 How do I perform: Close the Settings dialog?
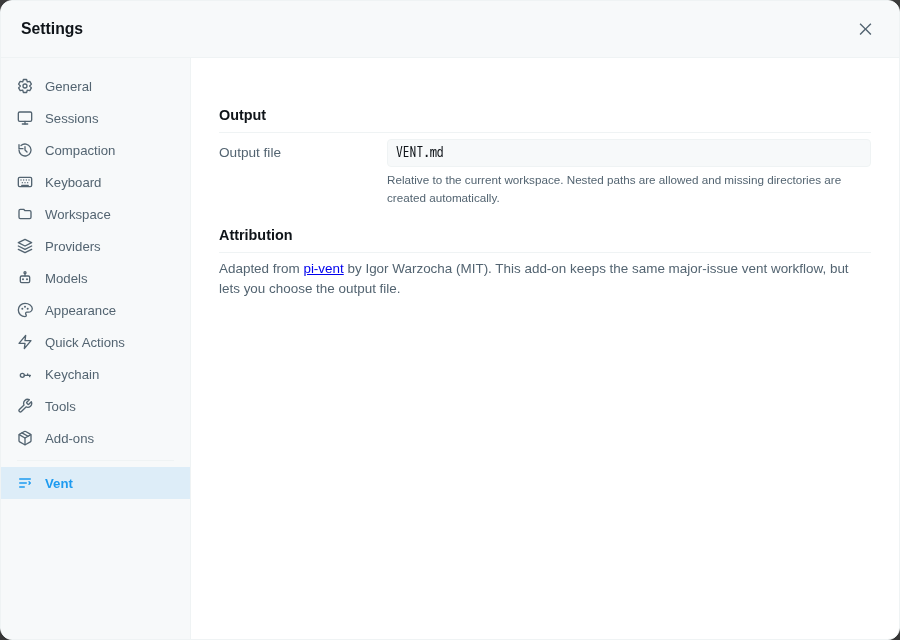[x=865, y=29]
